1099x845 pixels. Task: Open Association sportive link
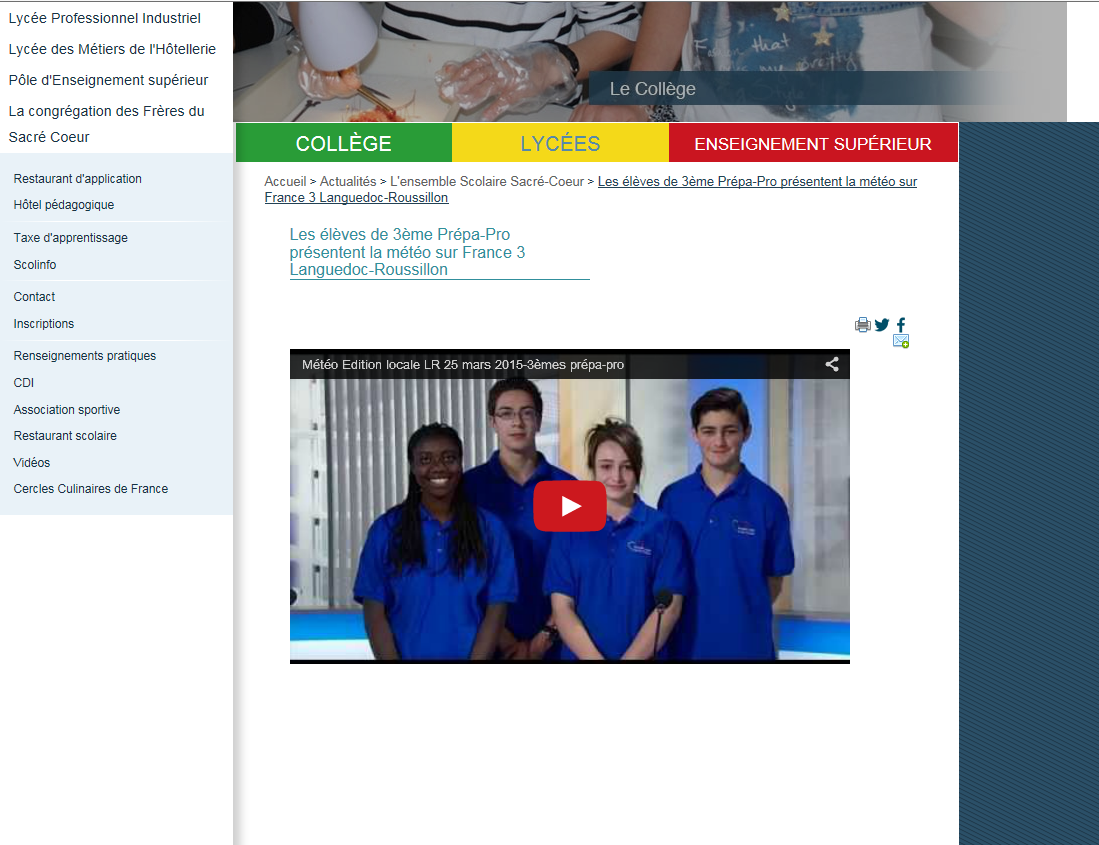point(67,409)
